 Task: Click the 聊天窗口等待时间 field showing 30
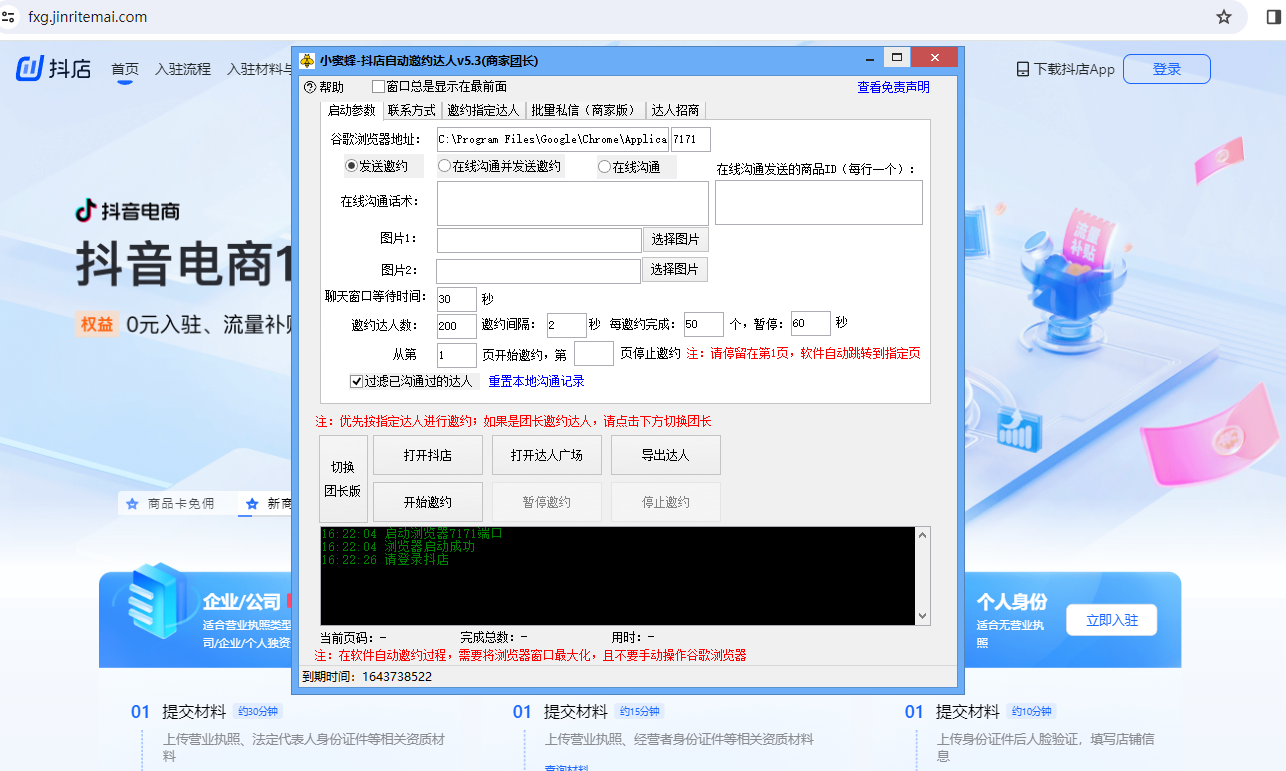pyautogui.click(x=457, y=299)
